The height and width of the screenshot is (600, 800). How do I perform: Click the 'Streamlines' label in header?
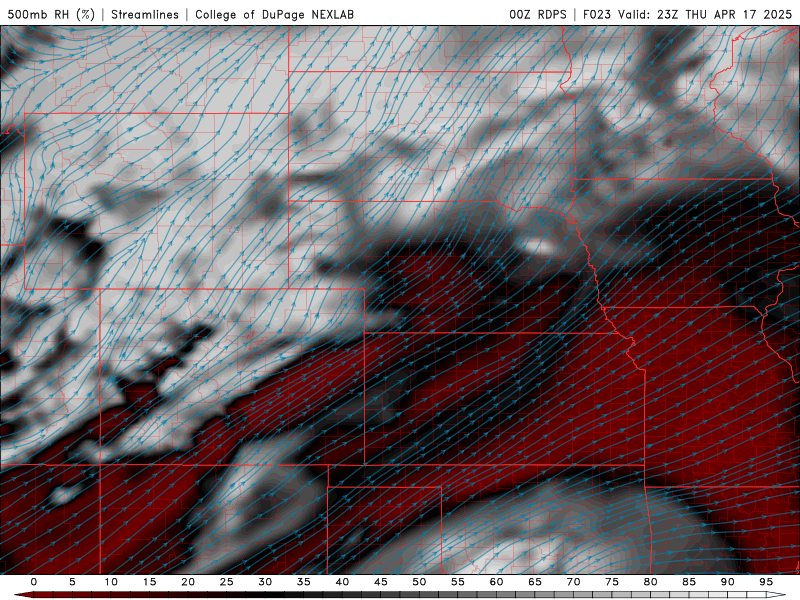(x=145, y=14)
